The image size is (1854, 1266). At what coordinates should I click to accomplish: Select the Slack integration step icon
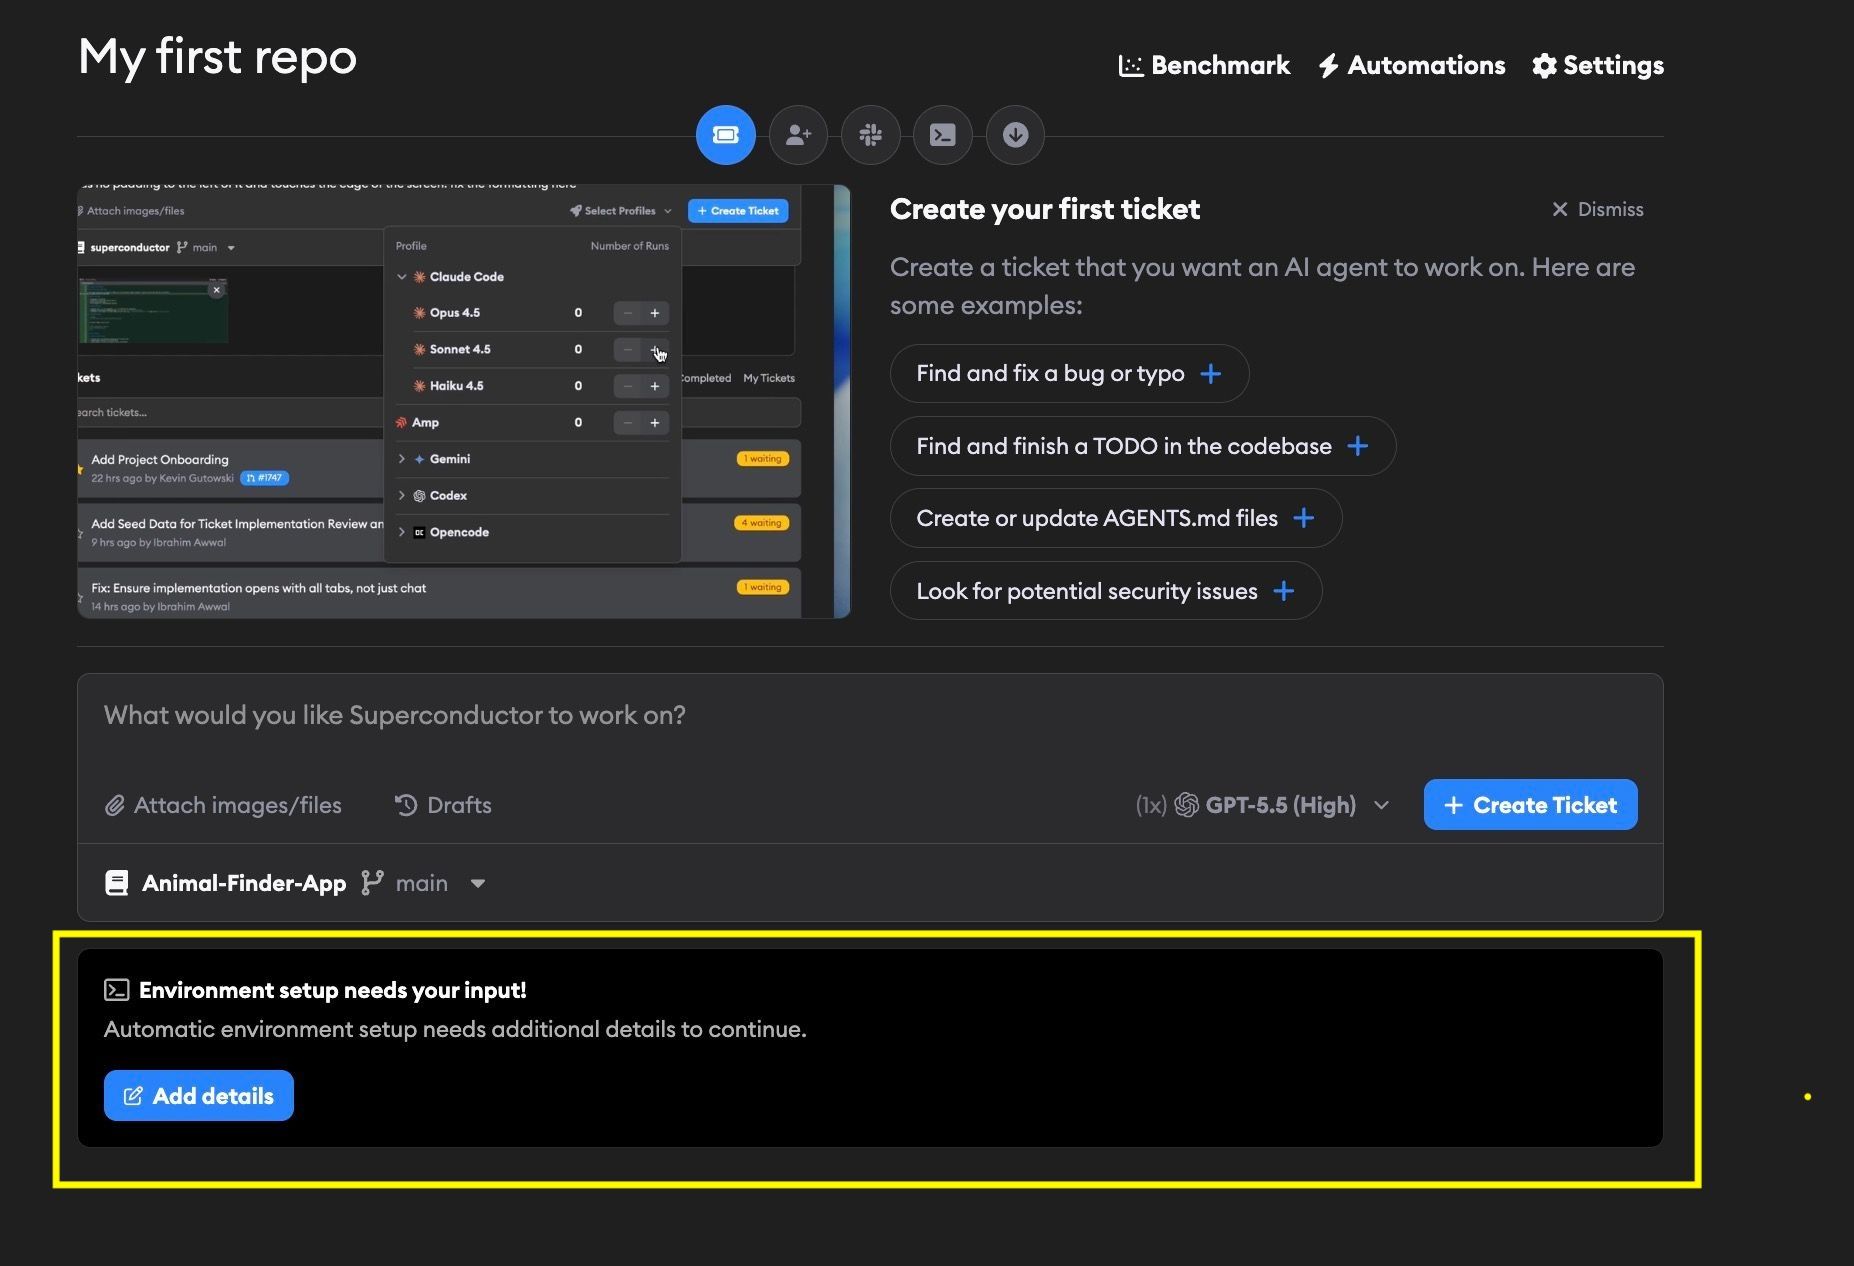[x=870, y=135]
